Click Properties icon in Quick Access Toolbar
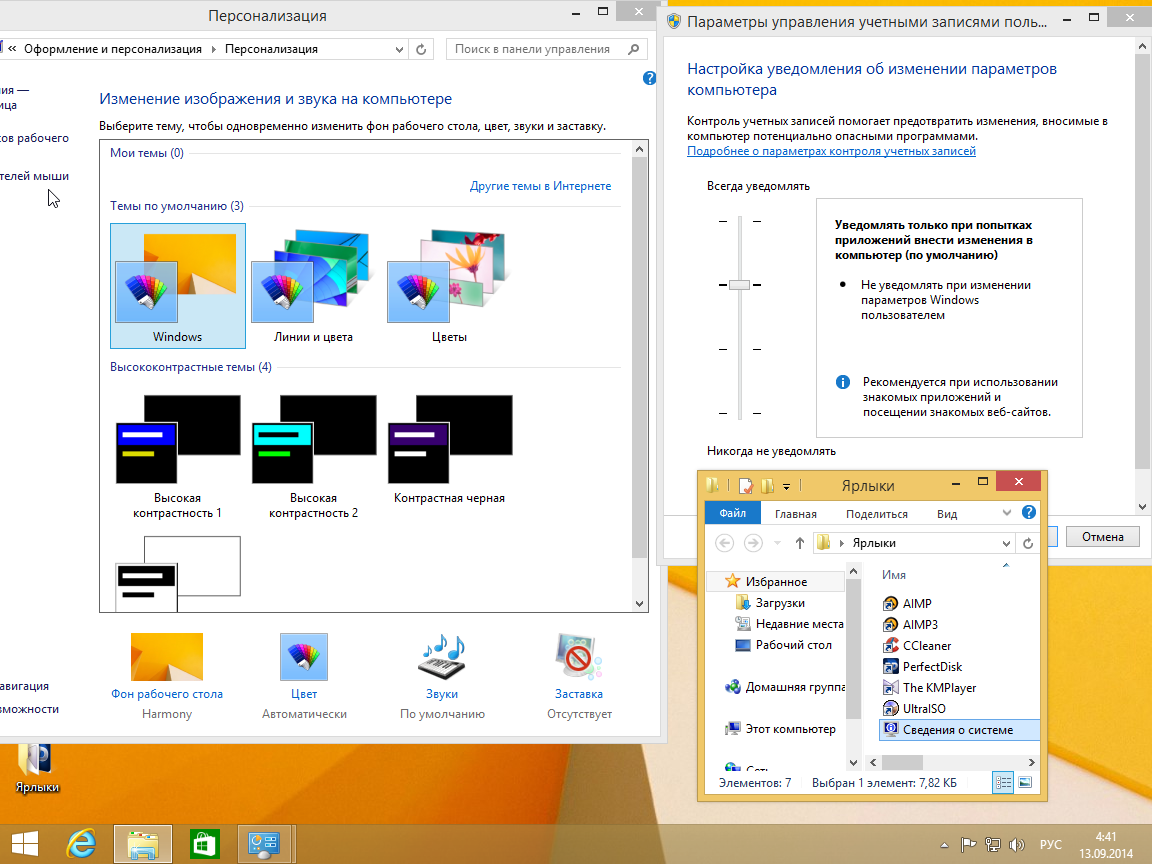The image size is (1152, 864). pos(746,485)
